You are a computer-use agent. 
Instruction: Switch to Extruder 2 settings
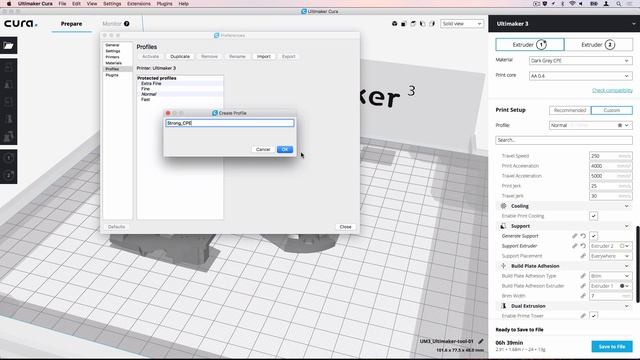point(598,44)
